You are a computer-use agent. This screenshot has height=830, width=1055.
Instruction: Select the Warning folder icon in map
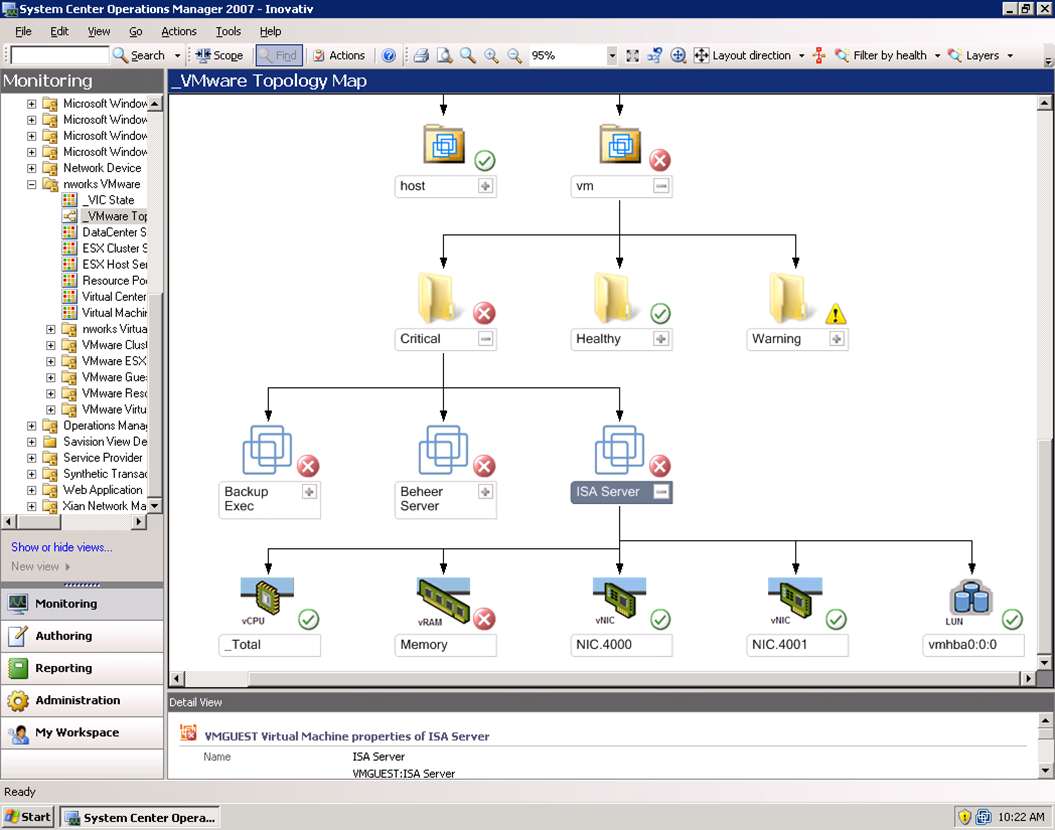pos(789,297)
